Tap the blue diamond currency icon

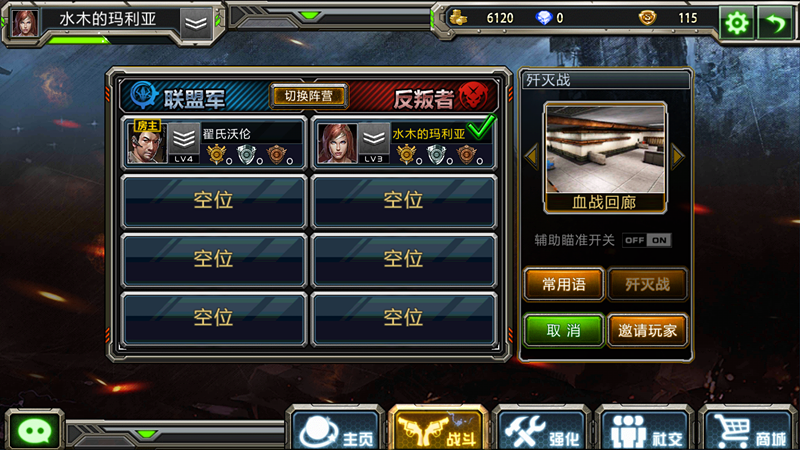pos(544,18)
